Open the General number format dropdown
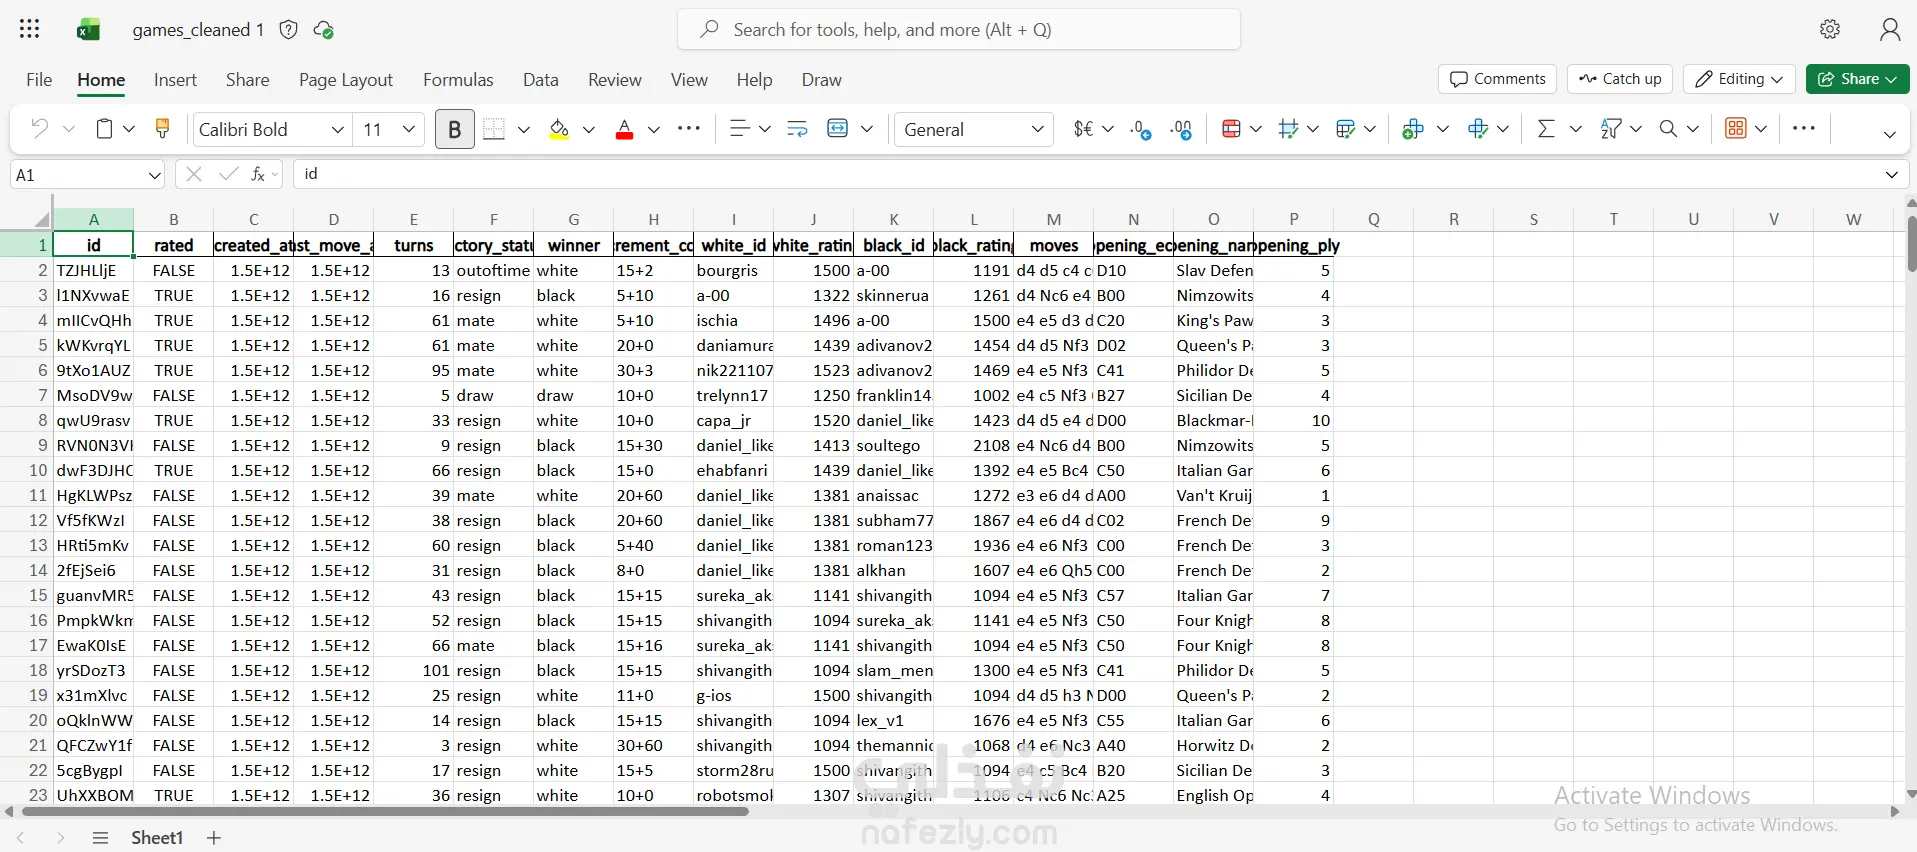 pyautogui.click(x=974, y=129)
